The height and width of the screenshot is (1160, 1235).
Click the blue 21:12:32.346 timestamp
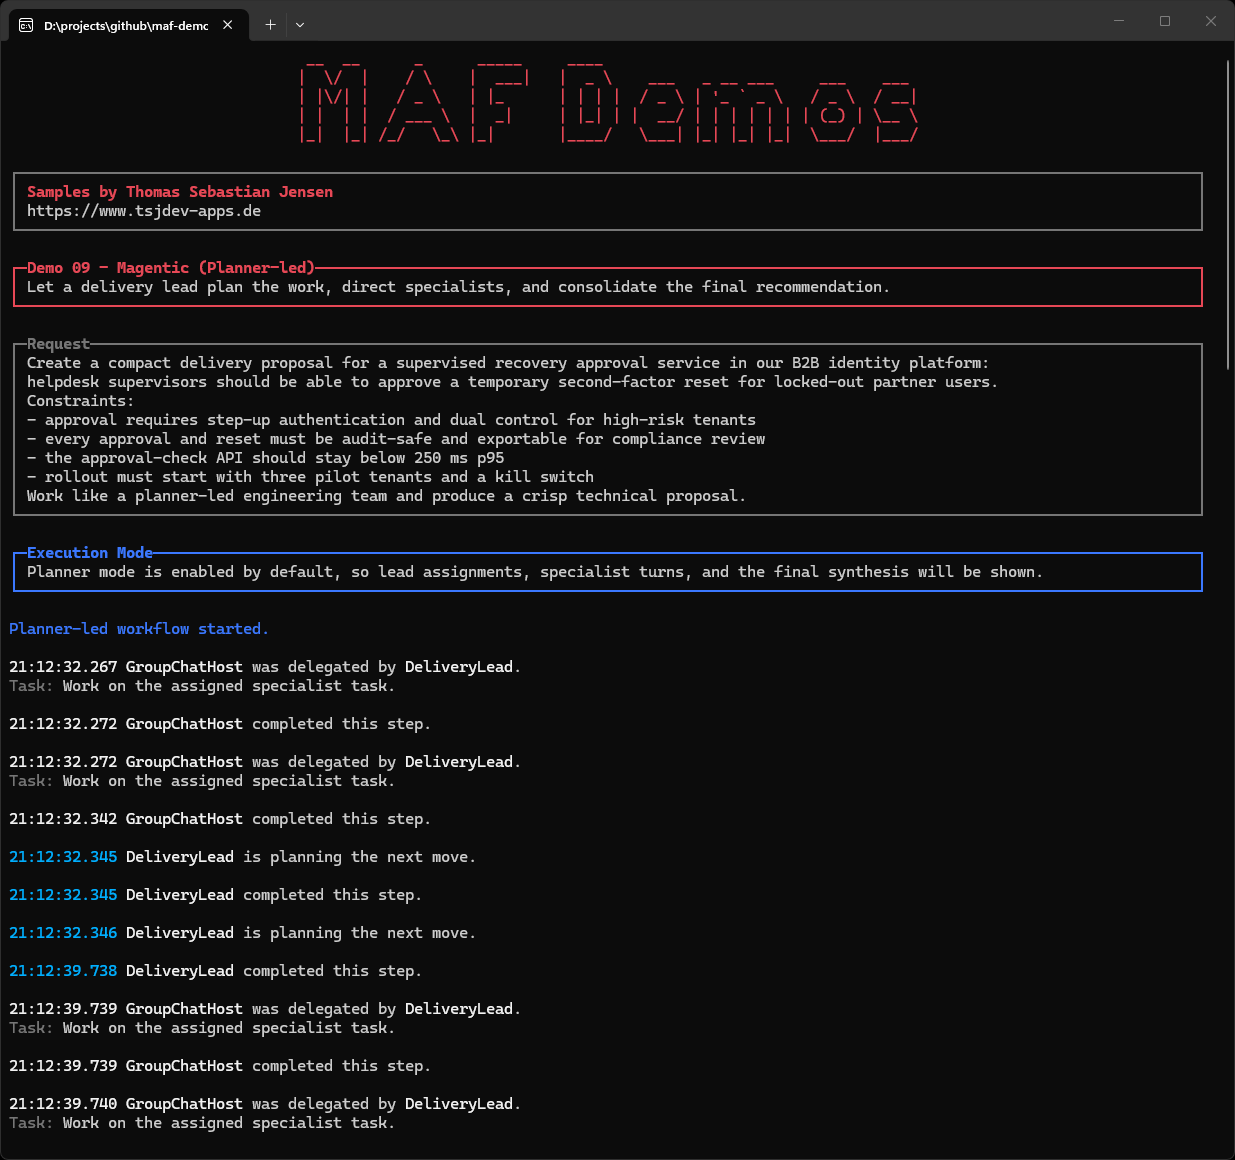(63, 933)
